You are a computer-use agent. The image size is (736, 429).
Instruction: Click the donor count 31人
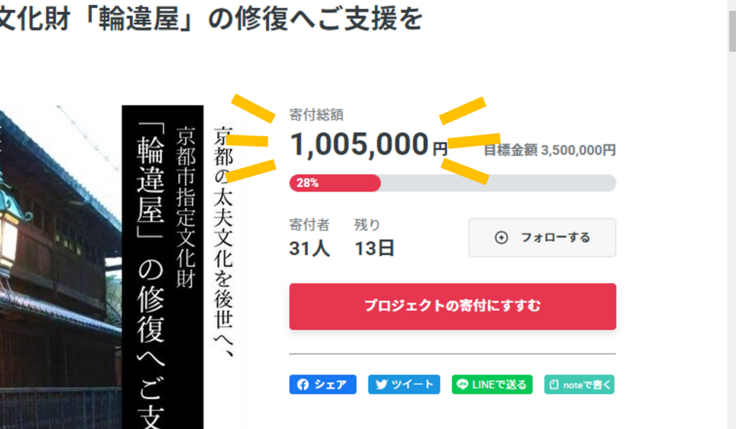tap(309, 248)
